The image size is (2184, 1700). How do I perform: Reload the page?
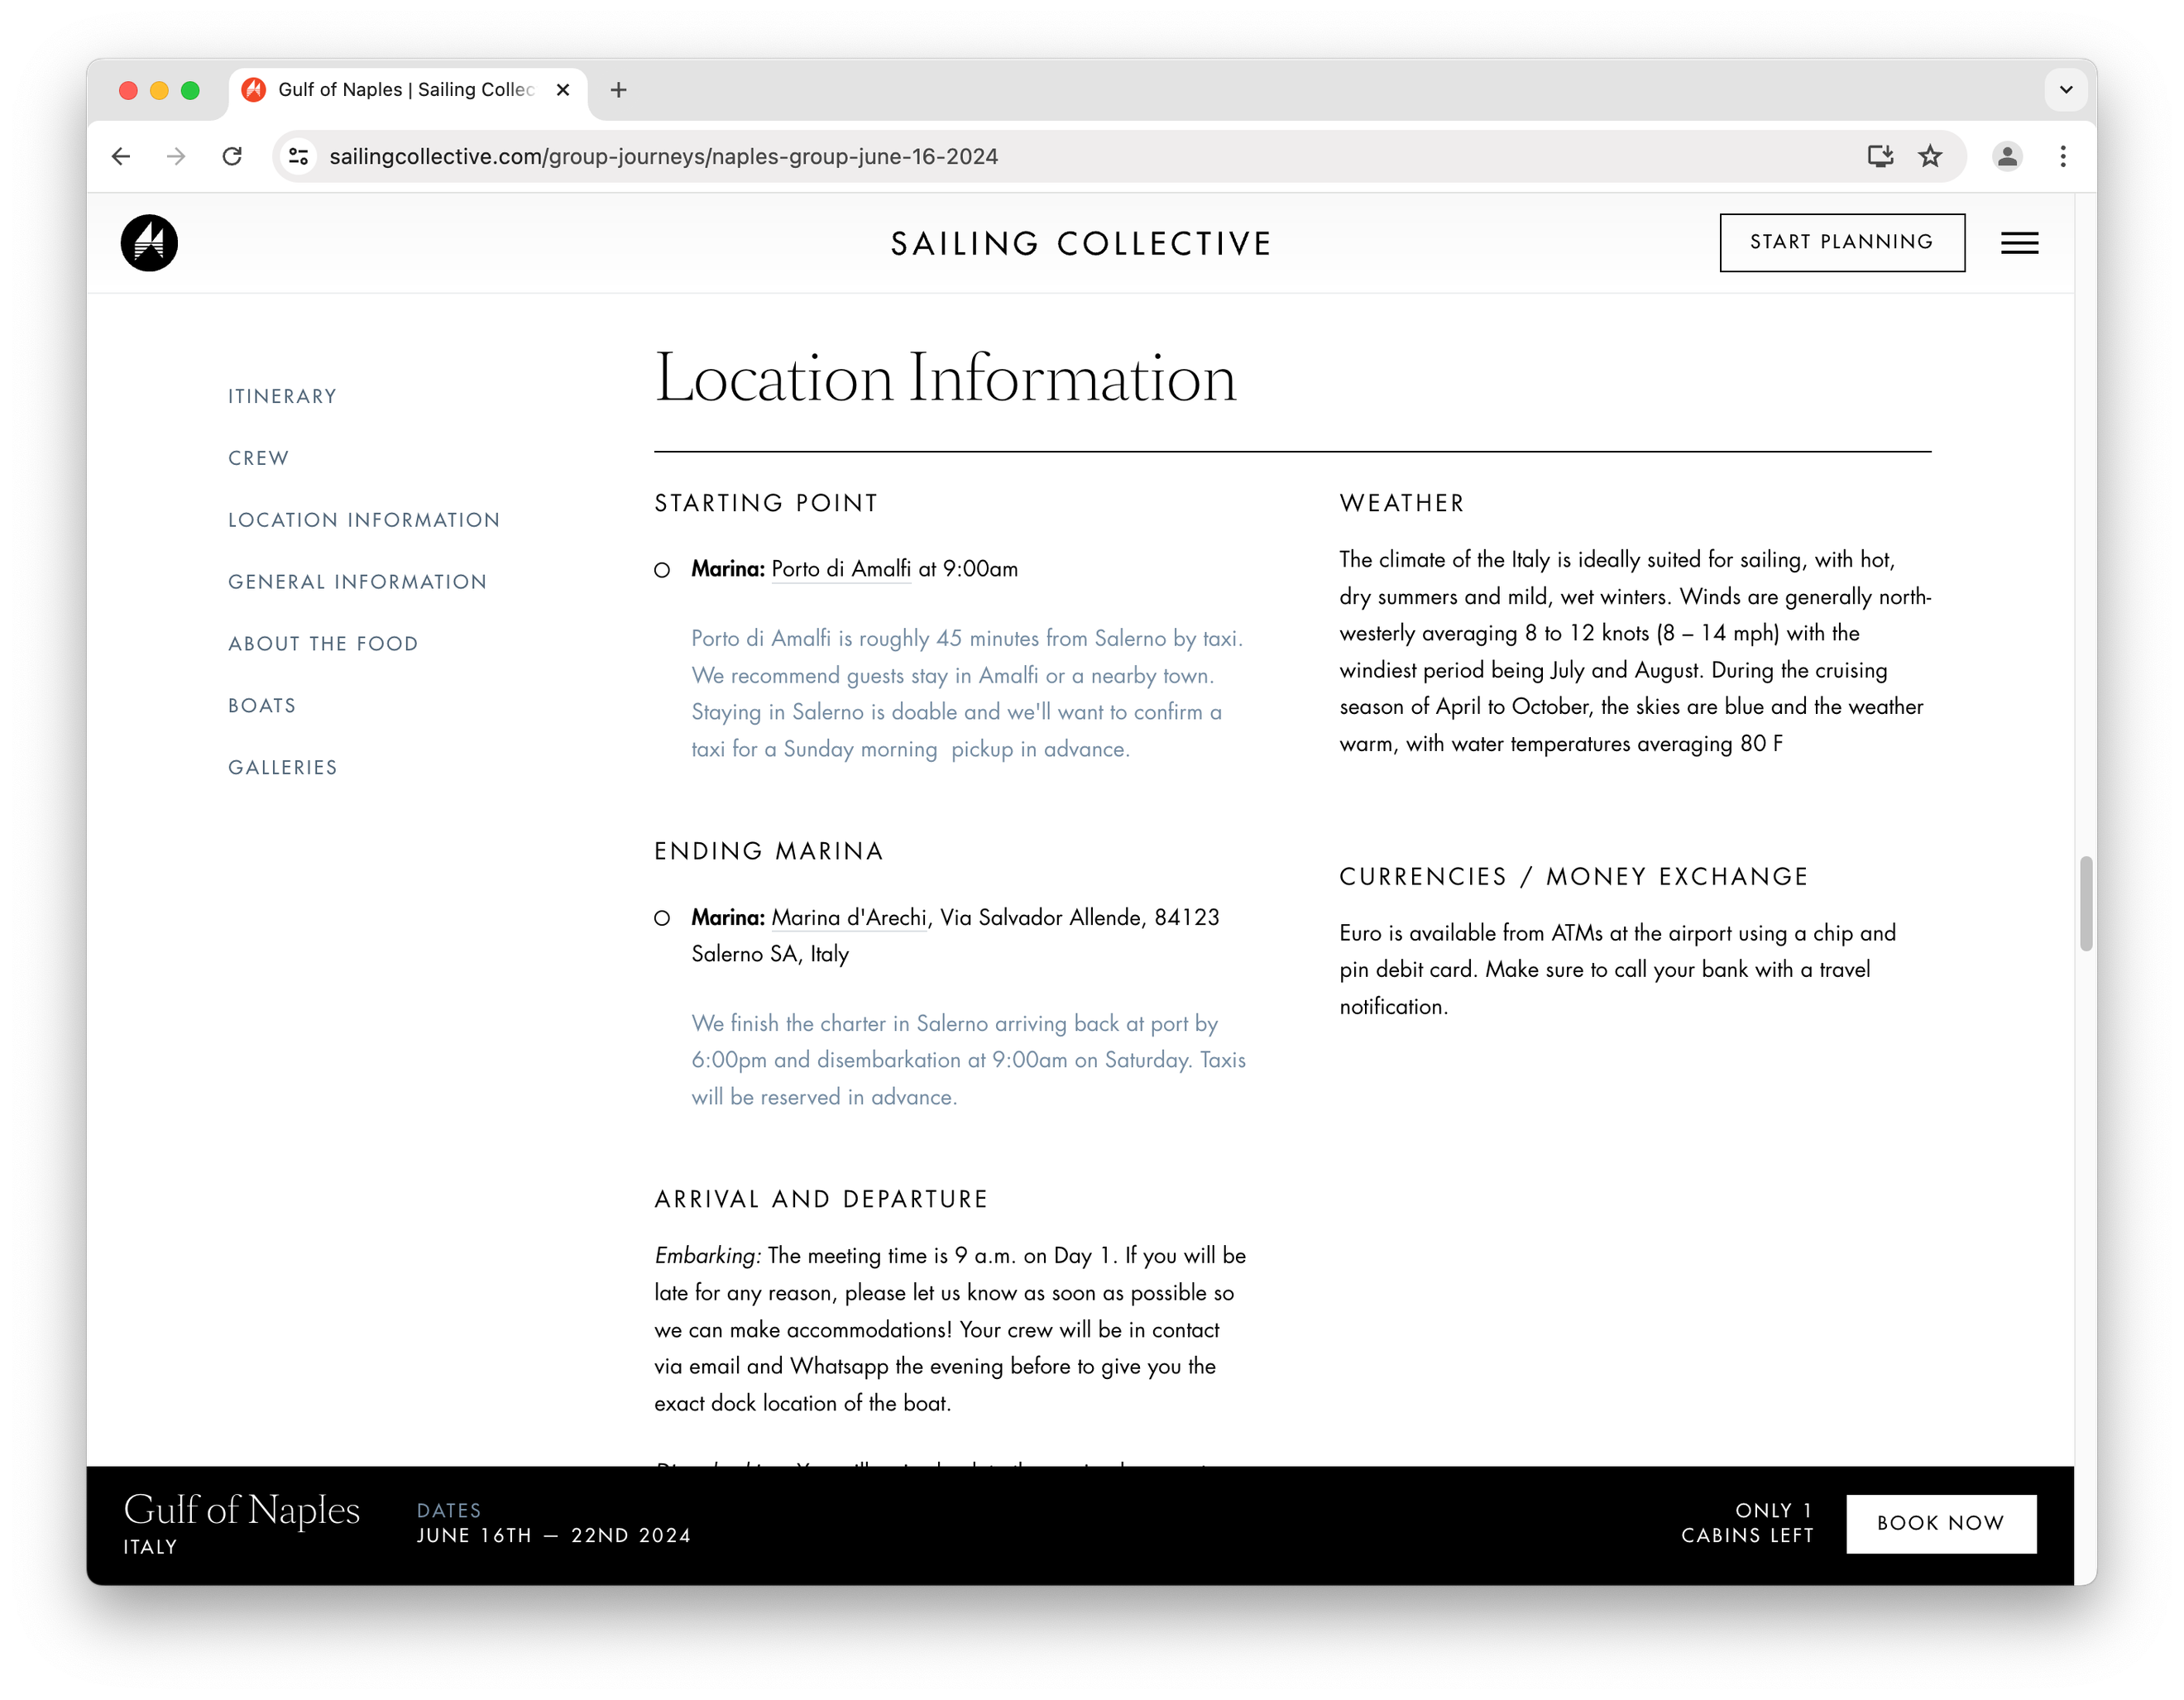tap(232, 156)
